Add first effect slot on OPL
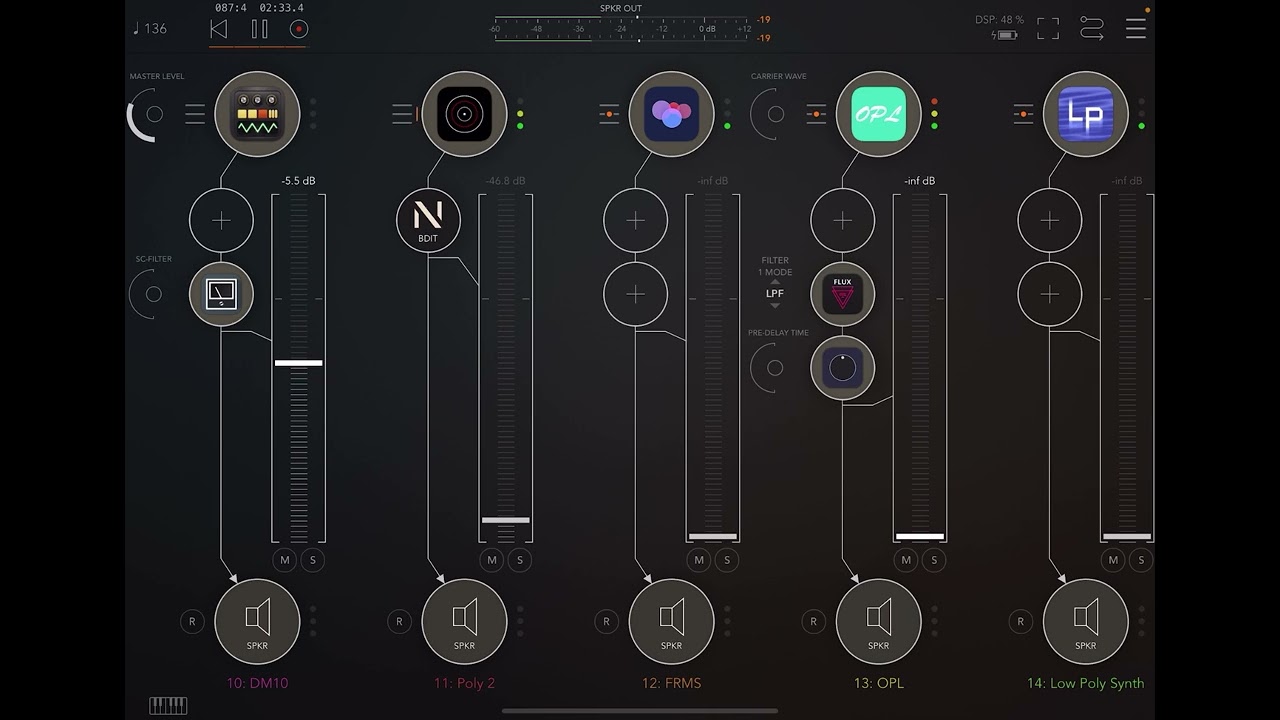This screenshot has width=1280, height=720. pyautogui.click(x=842, y=221)
